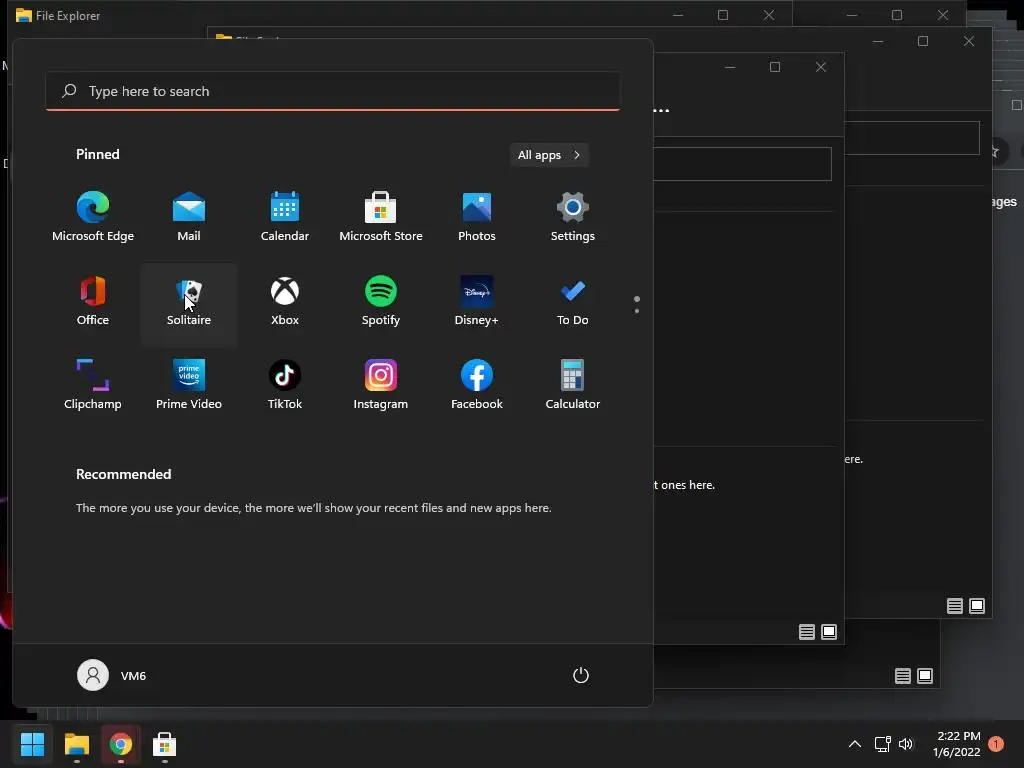Launch the Photos app

click(x=477, y=217)
